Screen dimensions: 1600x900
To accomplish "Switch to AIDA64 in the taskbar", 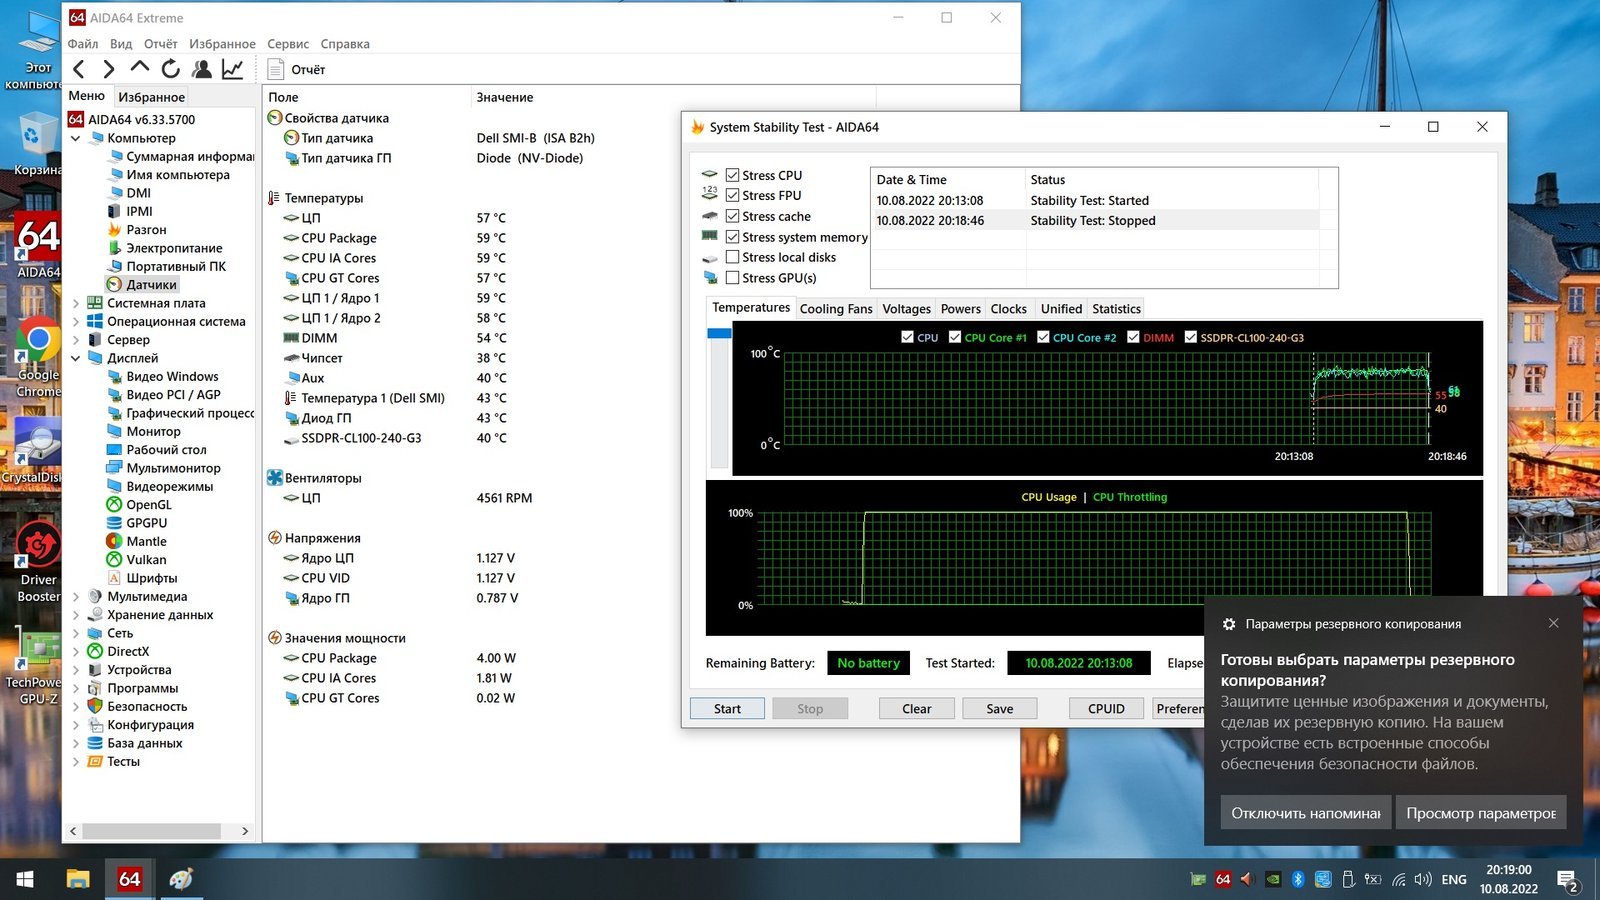I will point(130,879).
